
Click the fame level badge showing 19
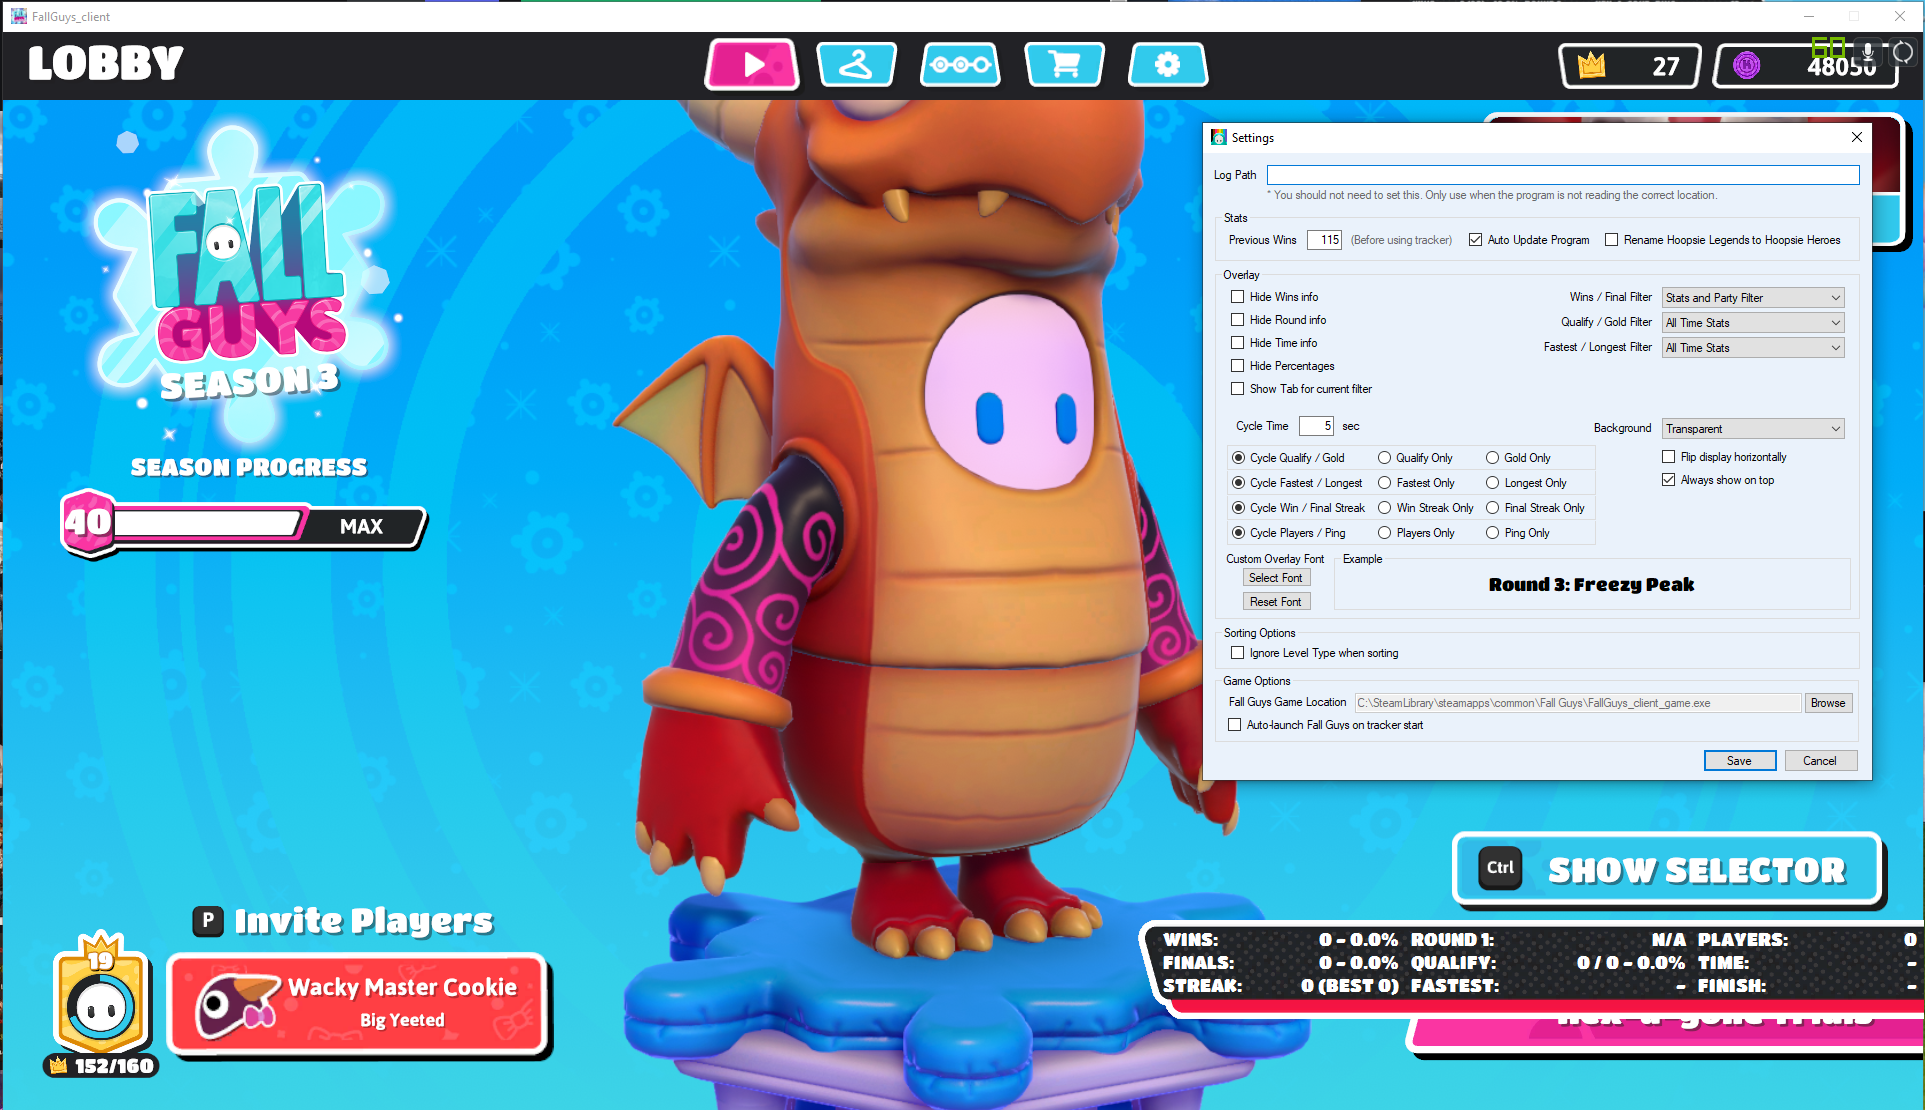[99, 1000]
